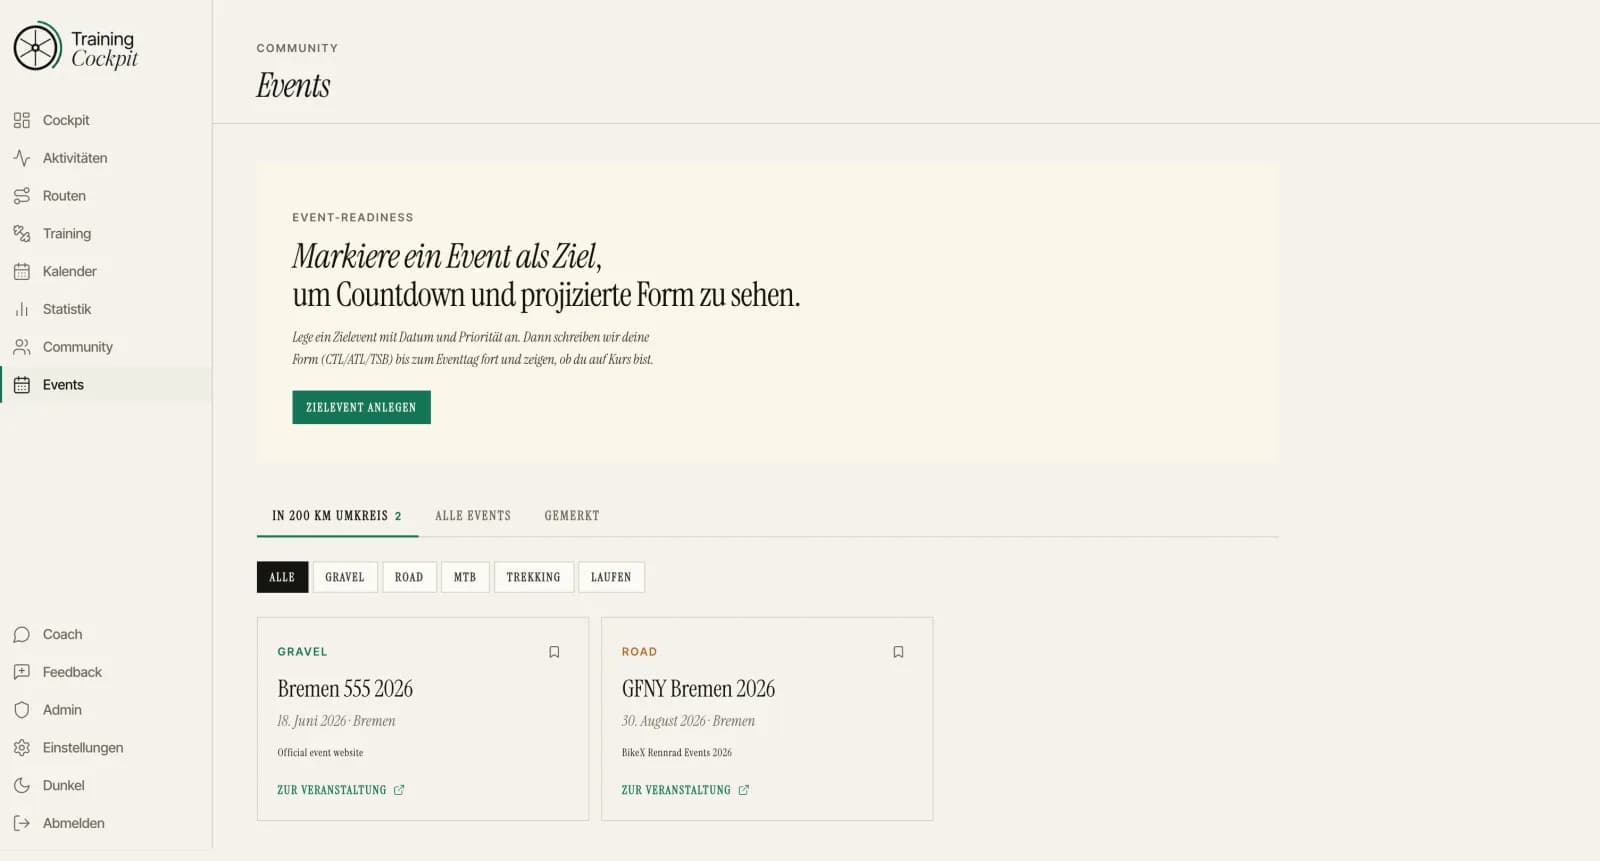Click the Training sidebar icon
The width and height of the screenshot is (1600, 861).
22,234
